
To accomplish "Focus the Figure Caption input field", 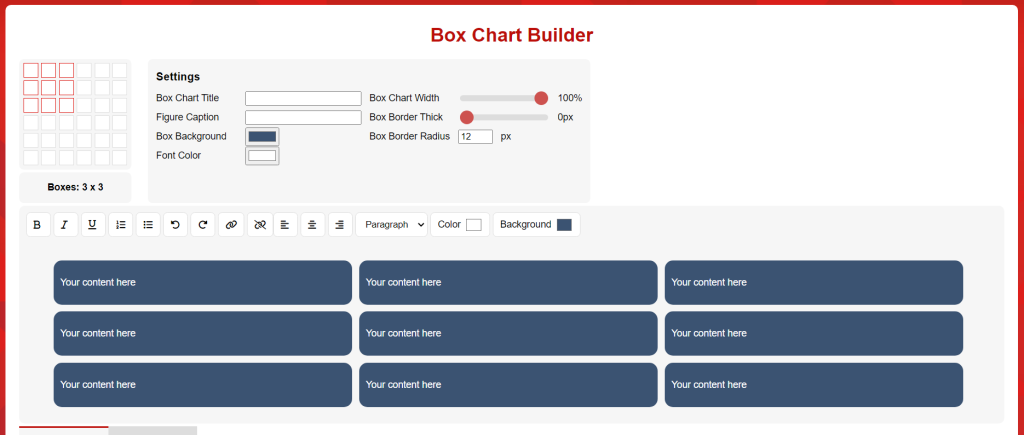I will [303, 118].
